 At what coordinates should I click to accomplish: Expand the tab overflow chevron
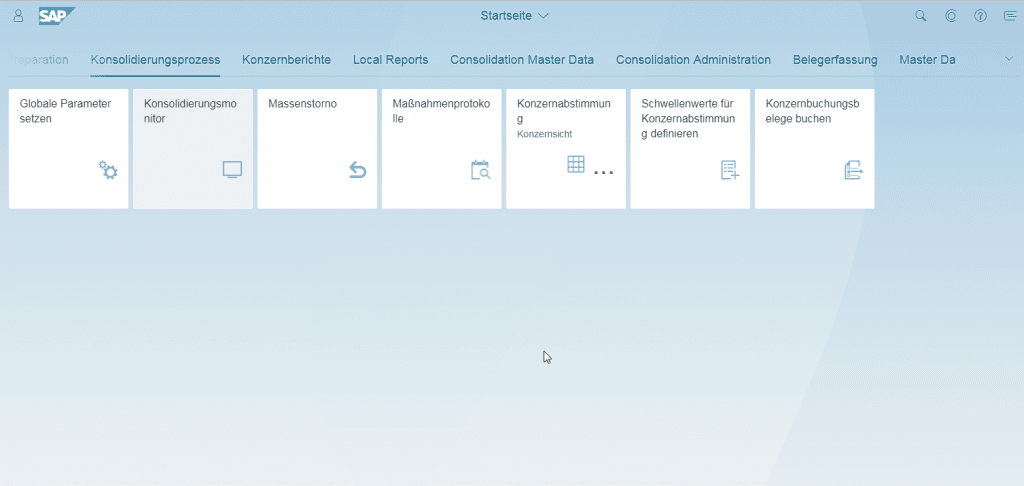point(1008,59)
